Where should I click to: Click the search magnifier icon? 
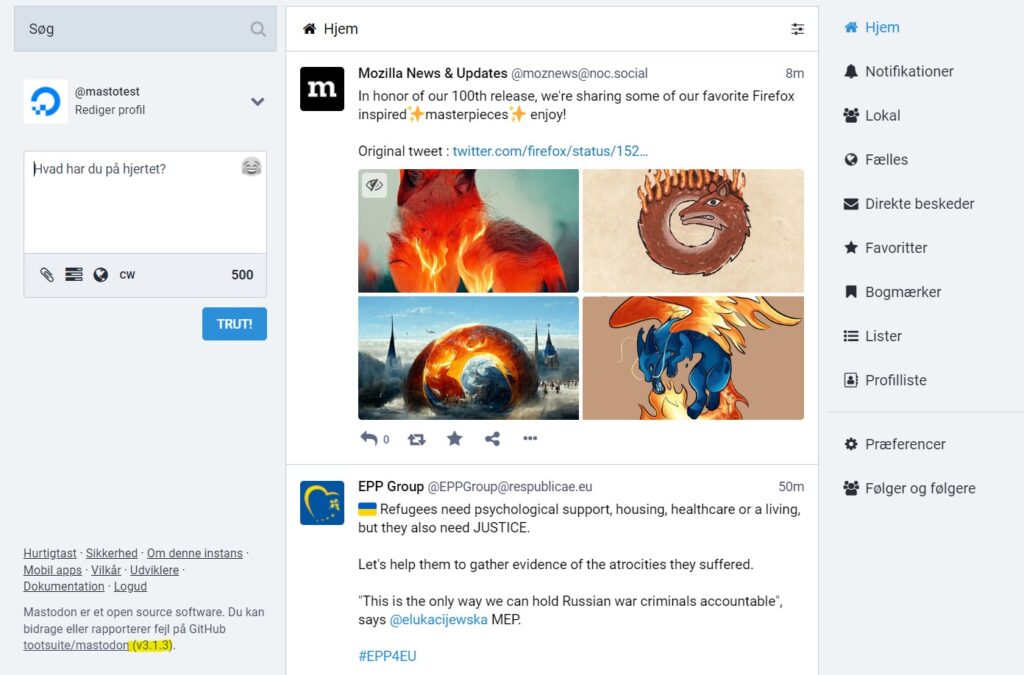tap(258, 29)
